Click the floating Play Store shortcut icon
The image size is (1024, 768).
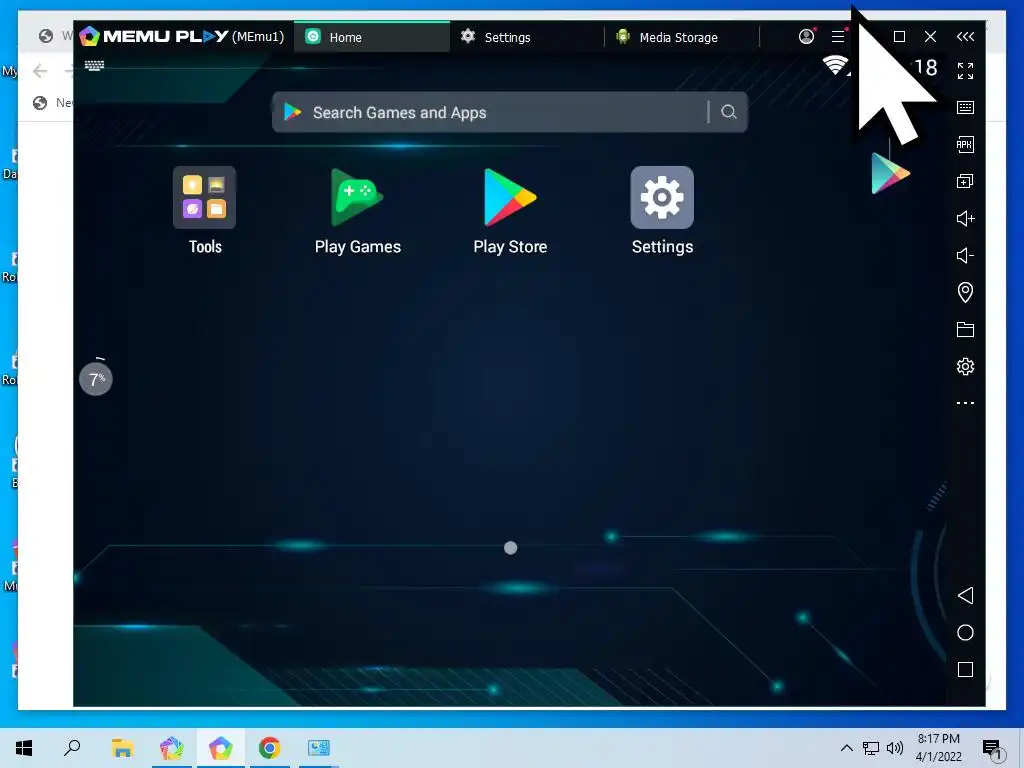point(890,173)
